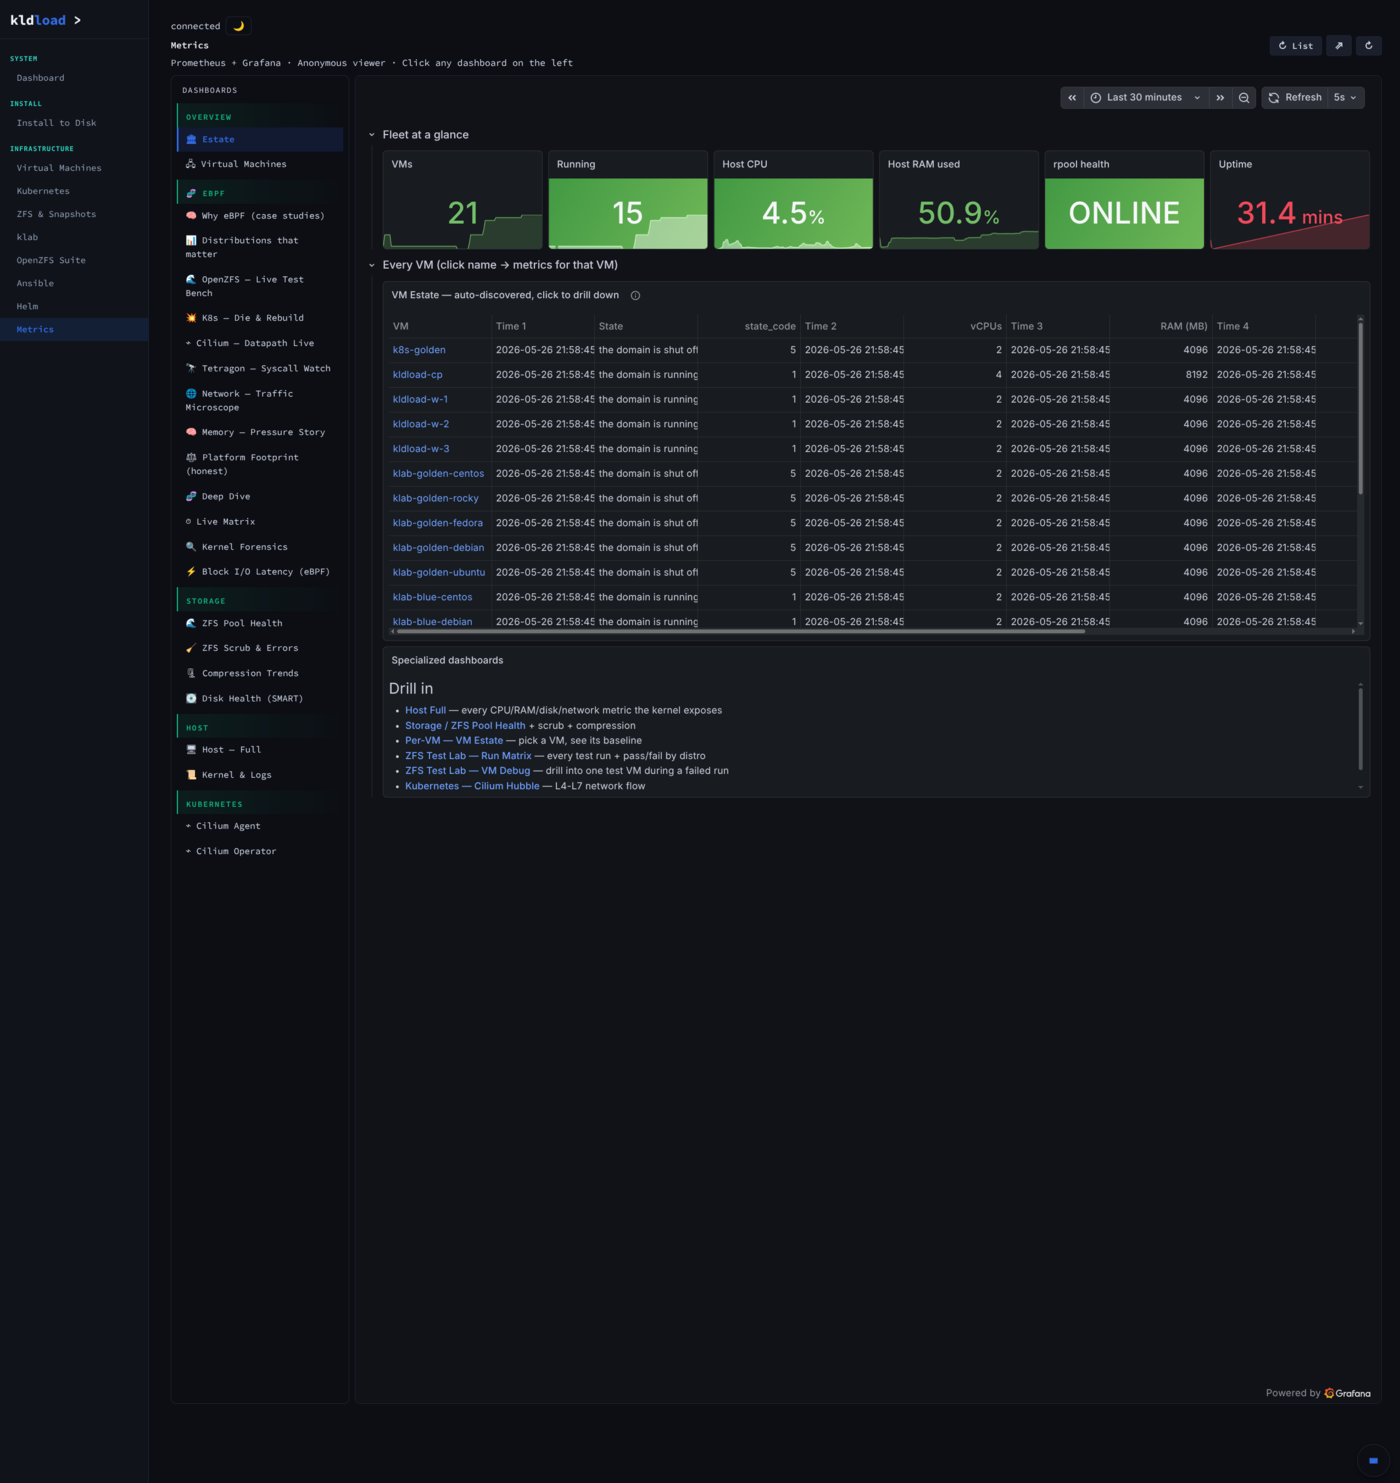Open Kubernetes in the sidebar
This screenshot has height=1483, width=1400.
pyautogui.click(x=74, y=191)
